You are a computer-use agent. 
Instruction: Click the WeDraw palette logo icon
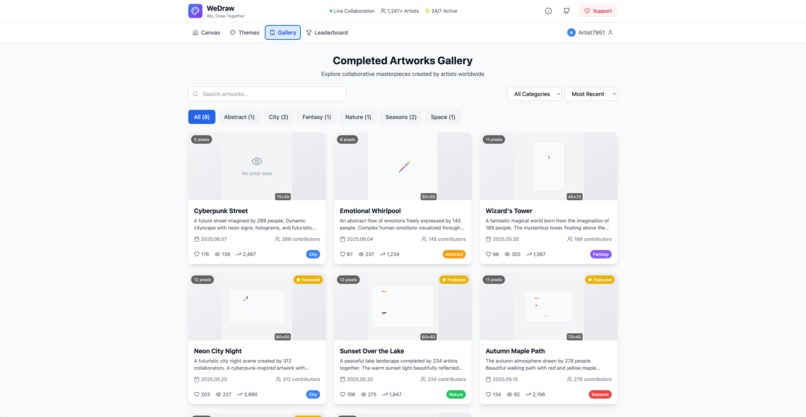pos(195,11)
